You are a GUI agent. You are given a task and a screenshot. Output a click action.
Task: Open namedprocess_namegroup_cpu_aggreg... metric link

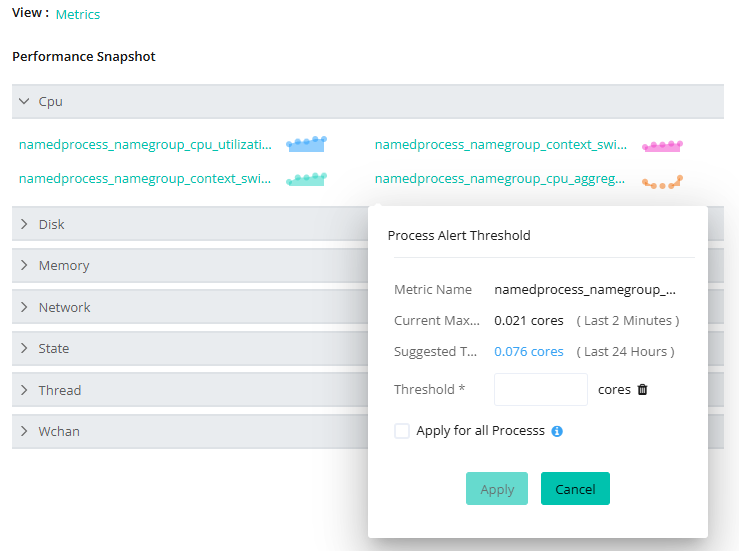500,179
